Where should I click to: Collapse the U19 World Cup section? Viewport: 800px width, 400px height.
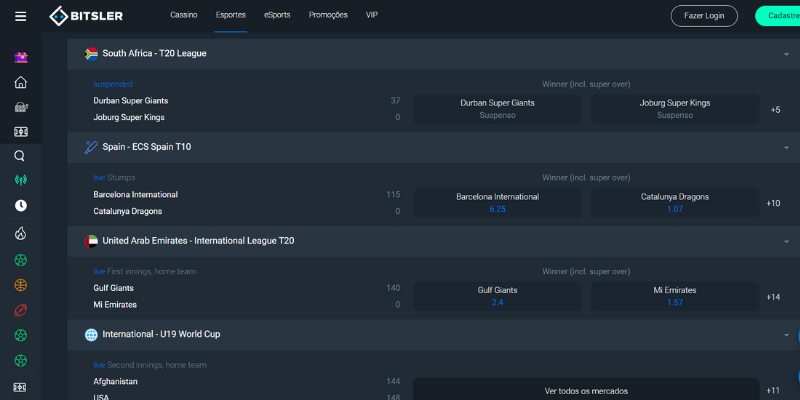(x=786, y=335)
